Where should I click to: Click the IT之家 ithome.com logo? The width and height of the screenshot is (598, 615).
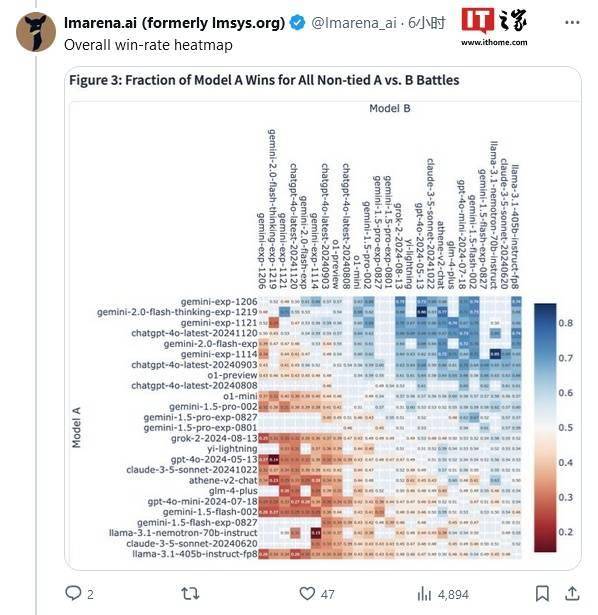[494, 27]
